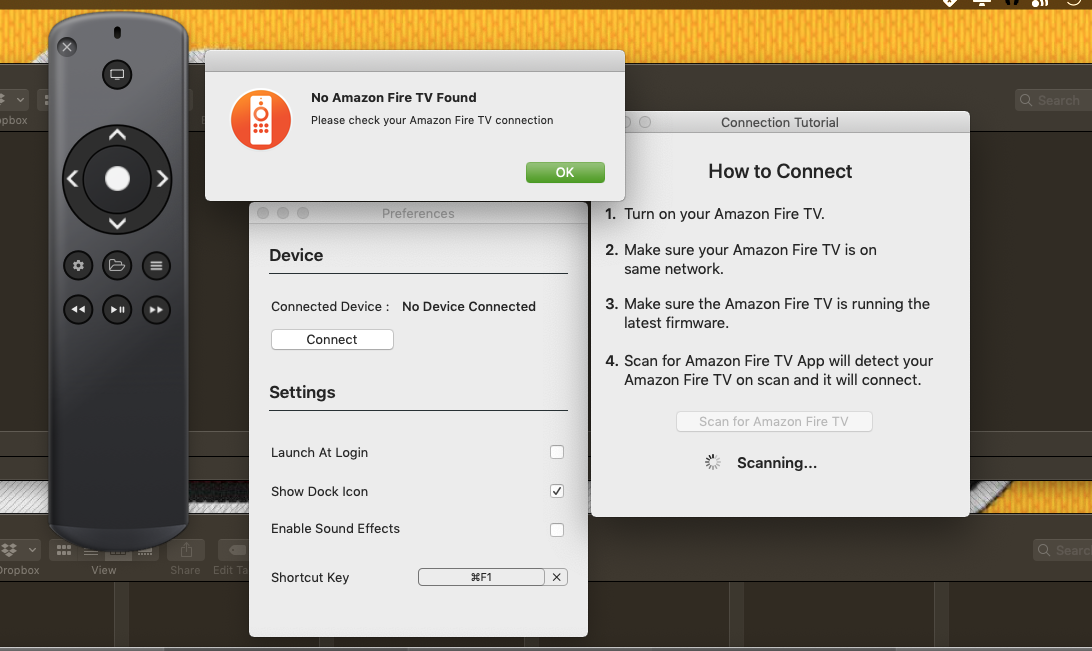
Task: Click the "No Amazon Fire TV Found" alert title
Action: pyautogui.click(x=393, y=97)
